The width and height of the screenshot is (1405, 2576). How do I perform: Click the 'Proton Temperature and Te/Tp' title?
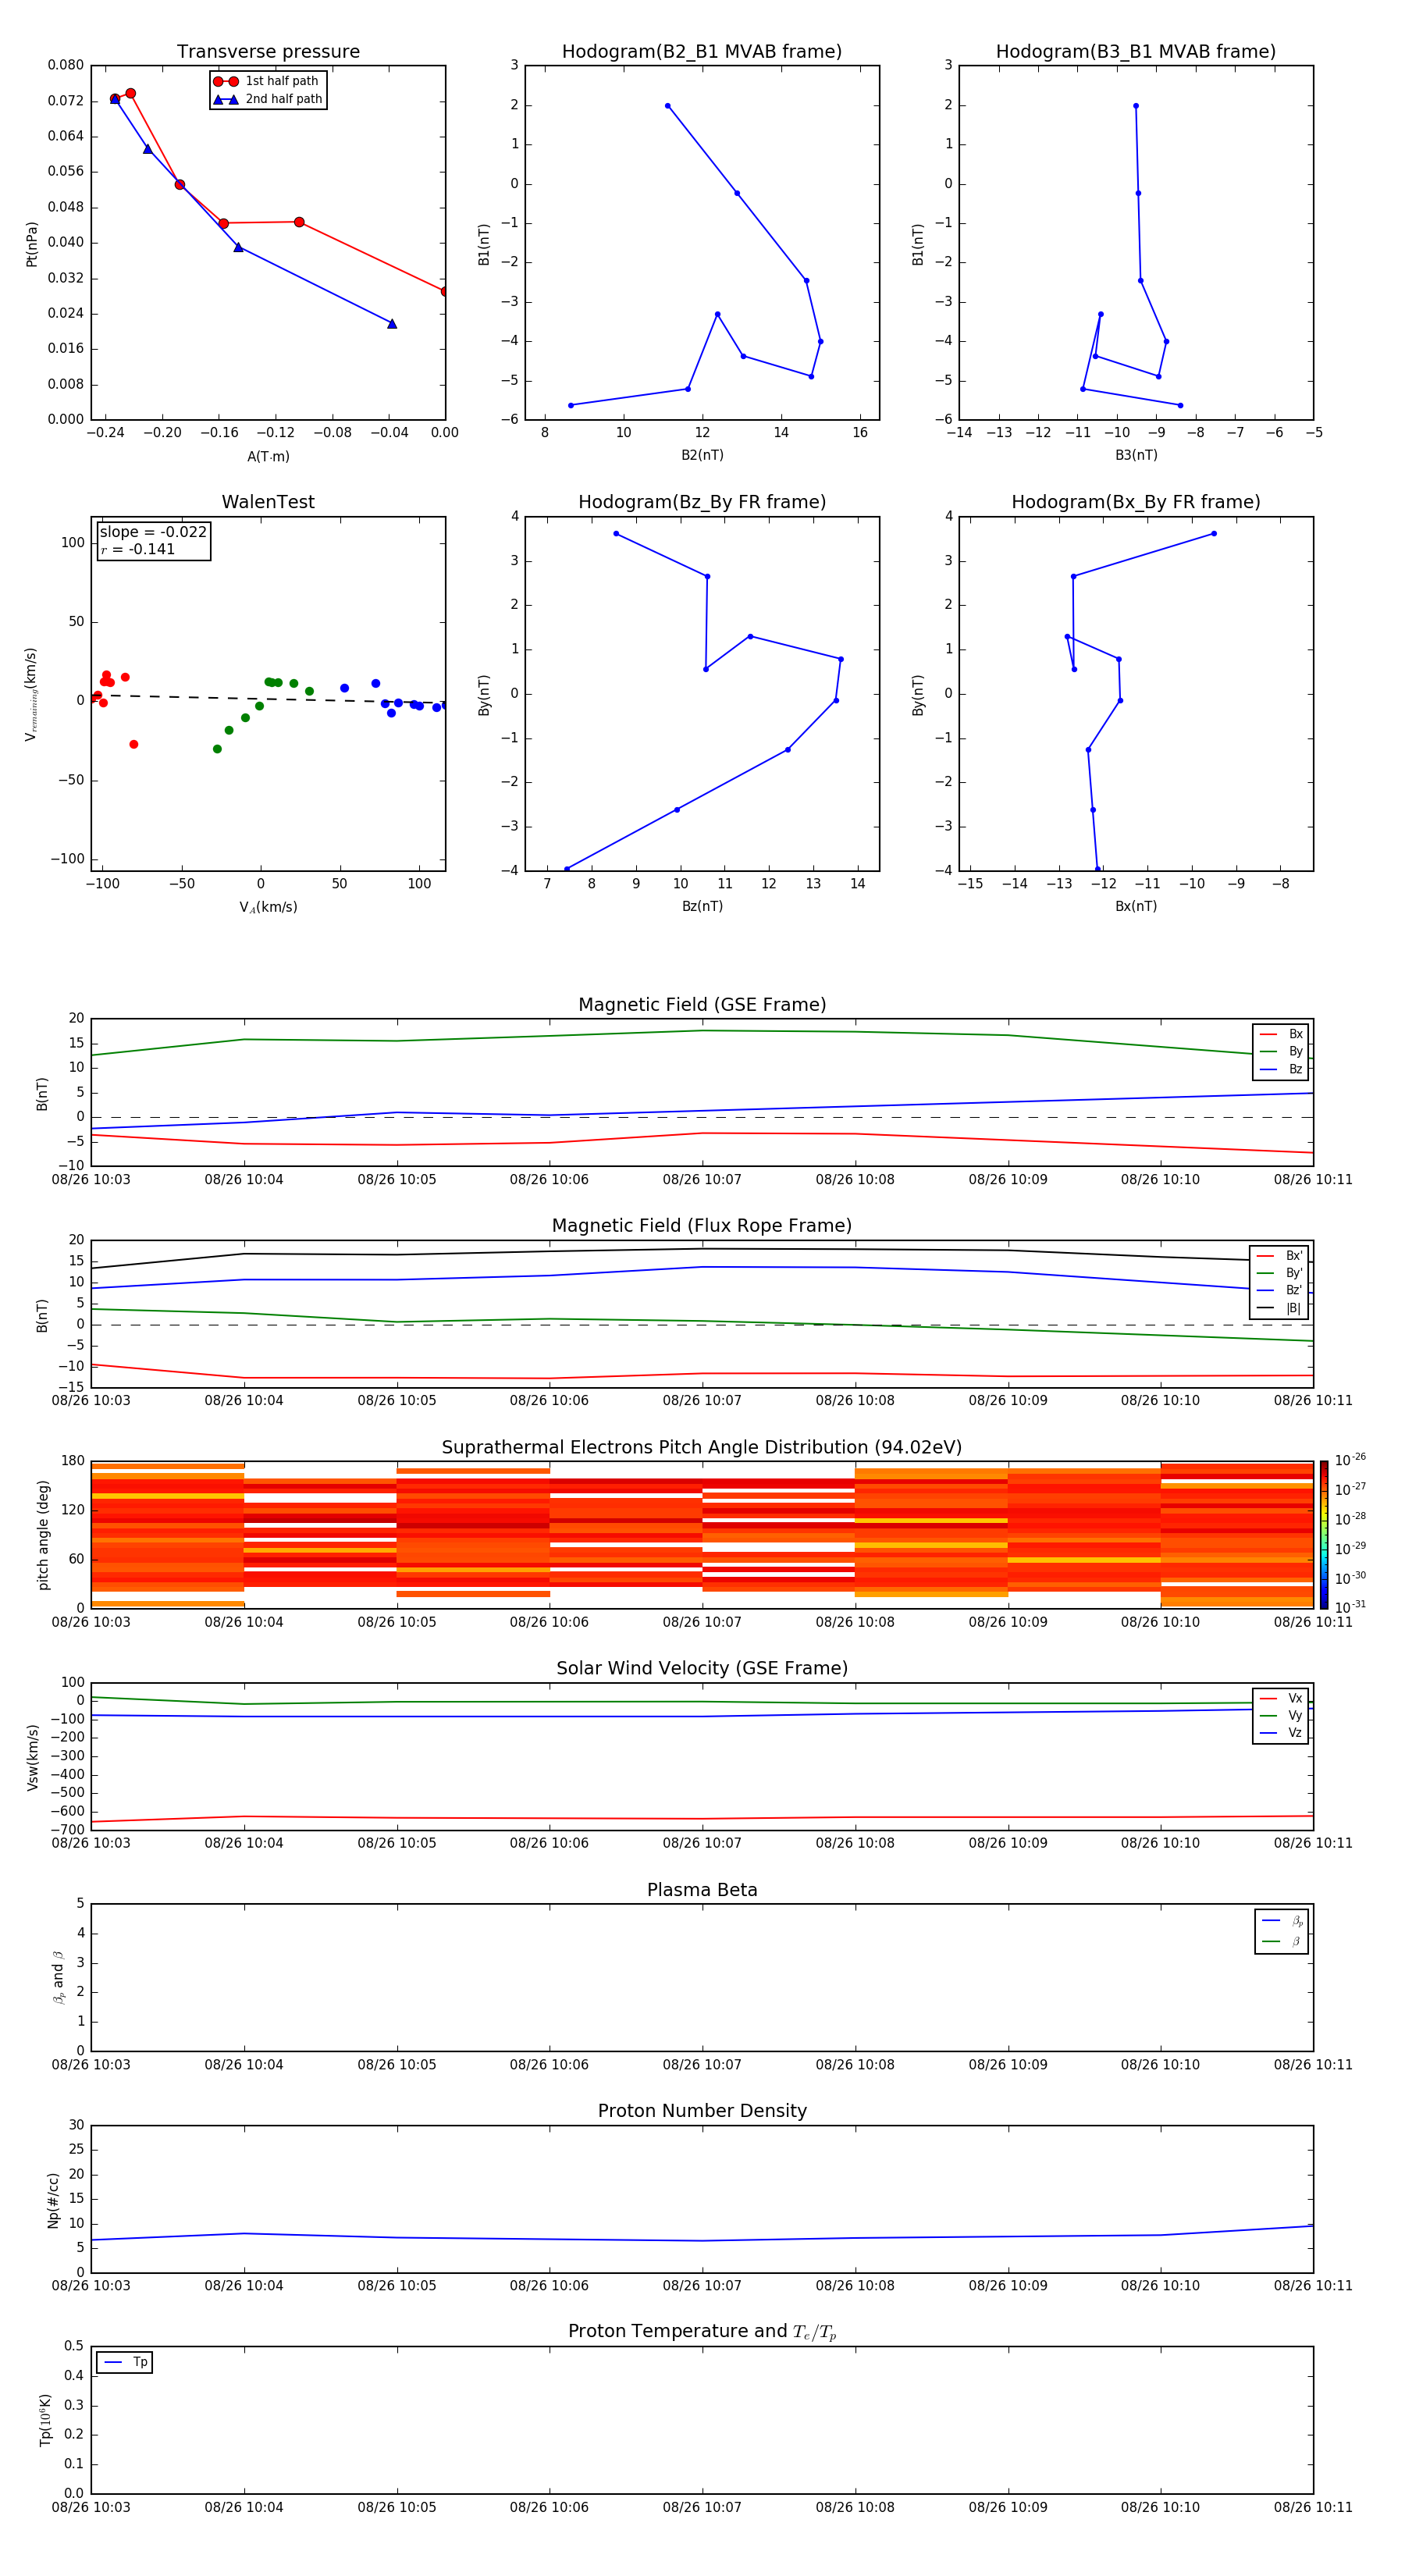point(702,2332)
